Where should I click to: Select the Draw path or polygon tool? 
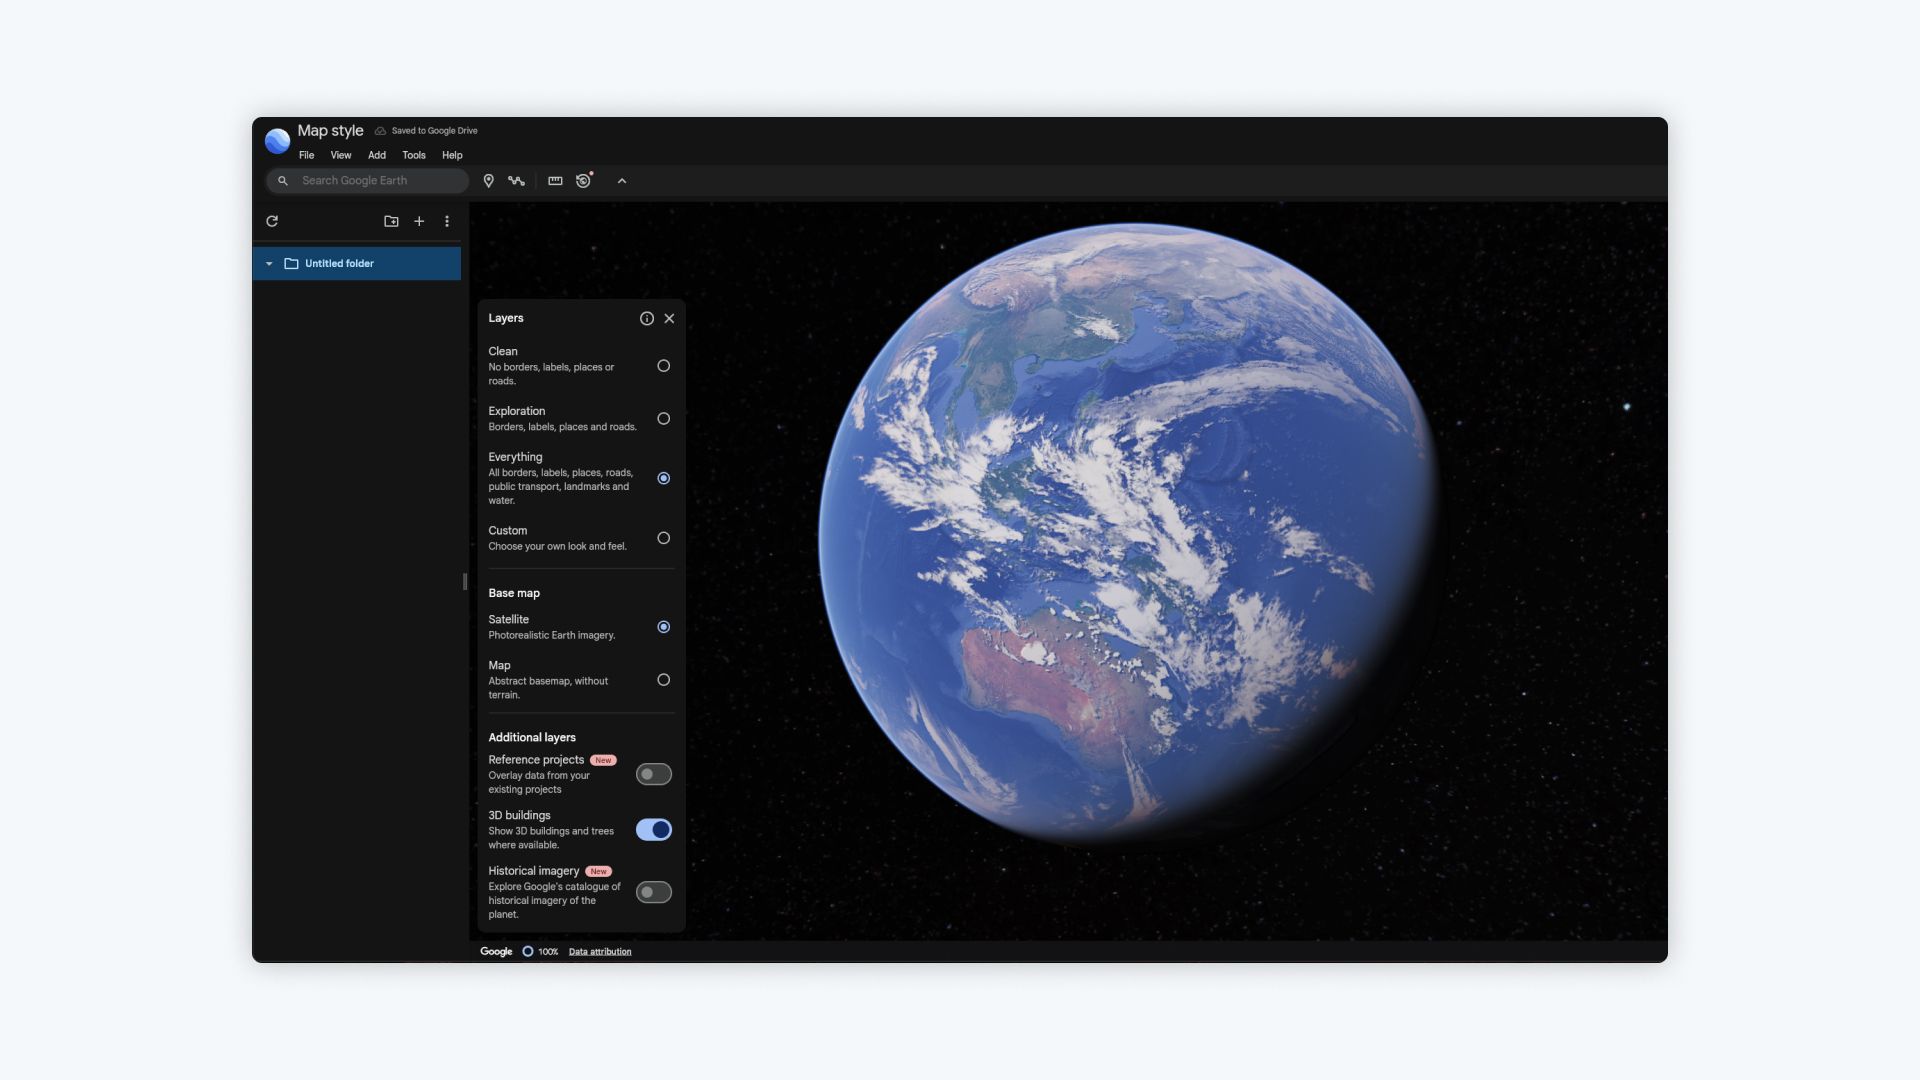(x=516, y=181)
